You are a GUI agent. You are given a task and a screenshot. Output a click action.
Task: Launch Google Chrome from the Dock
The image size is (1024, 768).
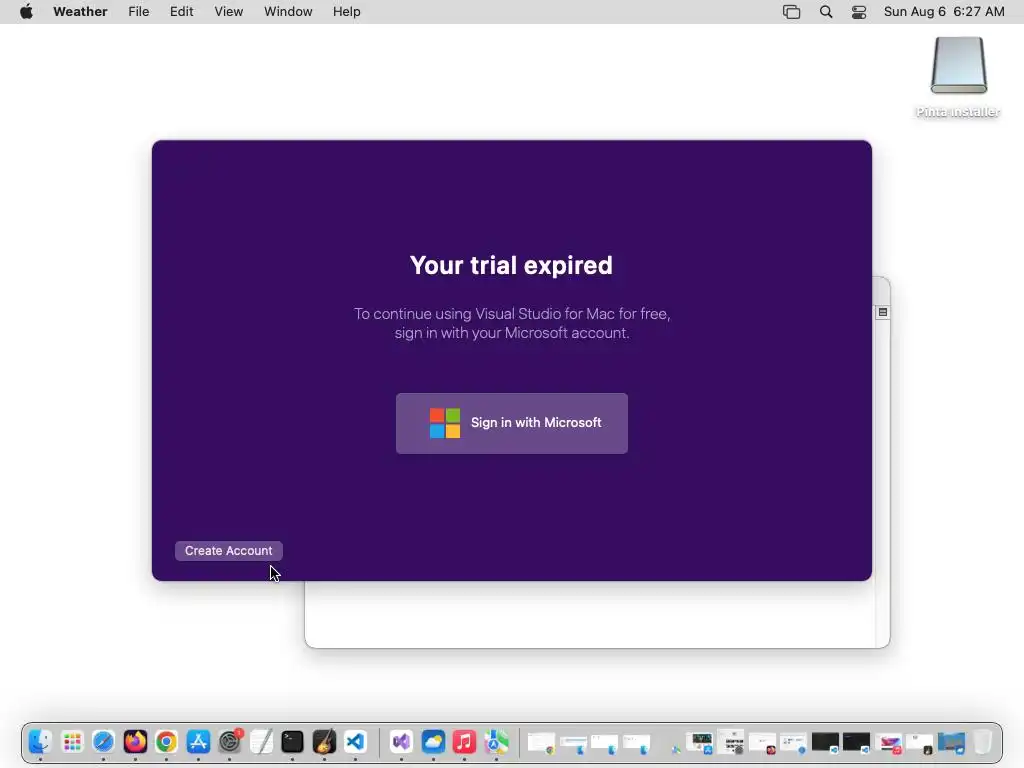pos(167,742)
